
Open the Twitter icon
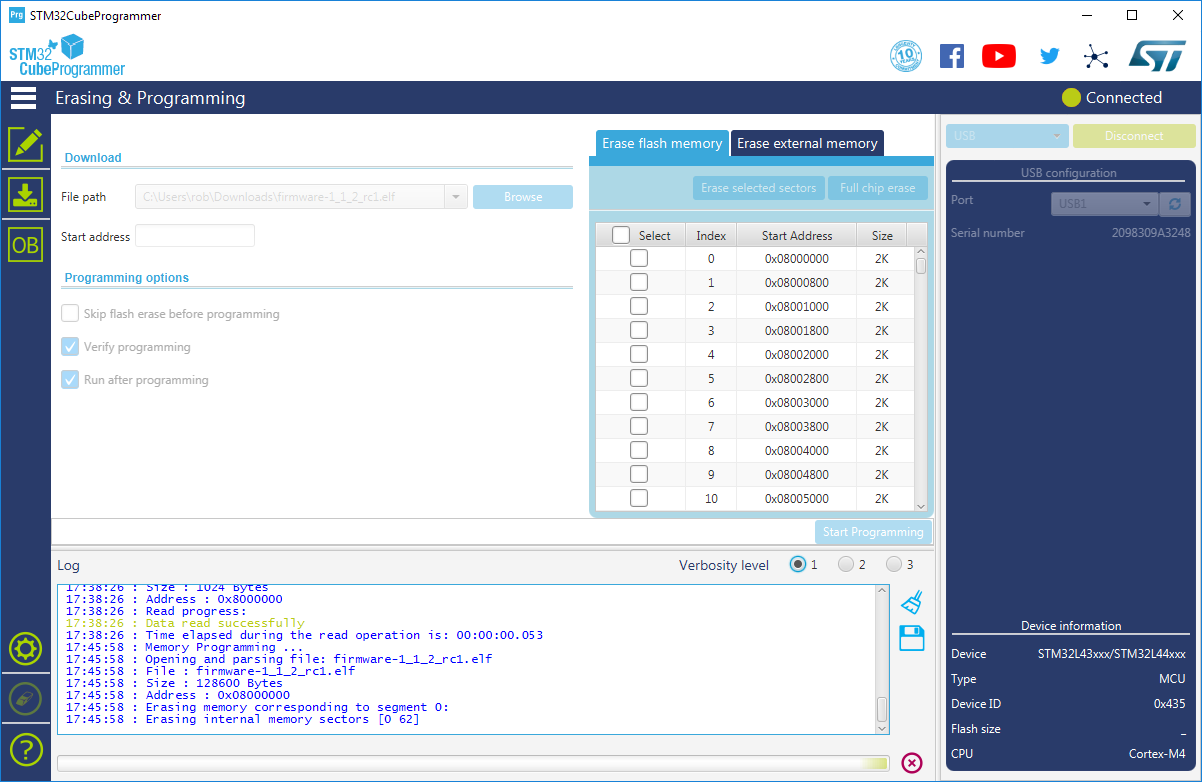pos(1049,56)
